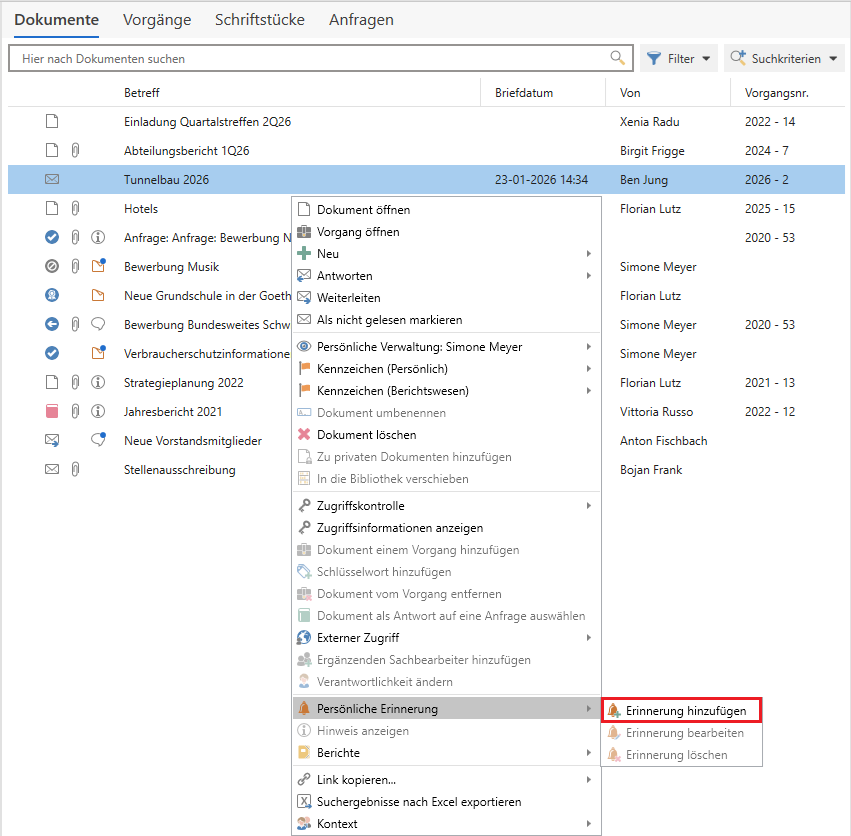
Task: Click the checkmark icon on Verbraucherschutzinformationen row
Action: point(52,353)
